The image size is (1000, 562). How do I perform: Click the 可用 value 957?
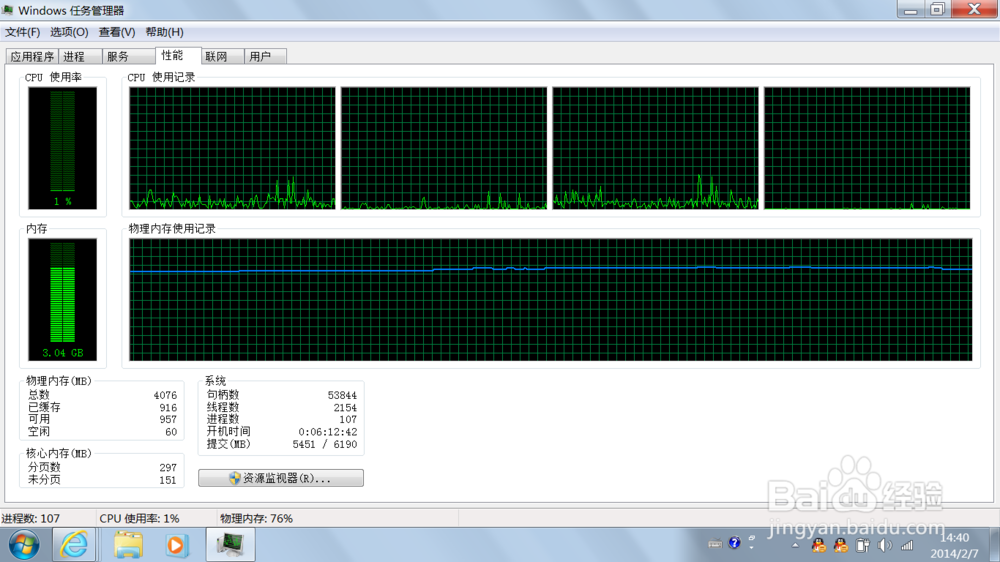(x=168, y=420)
